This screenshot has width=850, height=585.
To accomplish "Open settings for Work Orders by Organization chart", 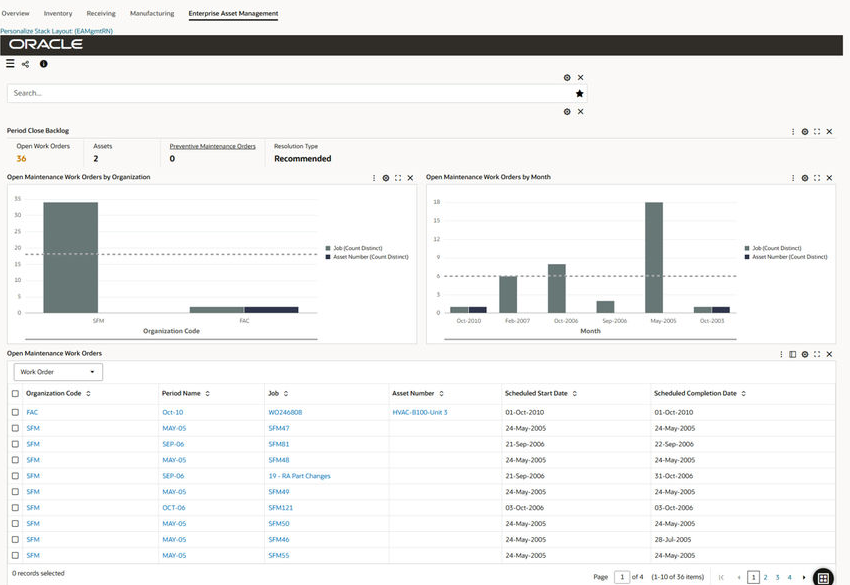I will (386, 178).
